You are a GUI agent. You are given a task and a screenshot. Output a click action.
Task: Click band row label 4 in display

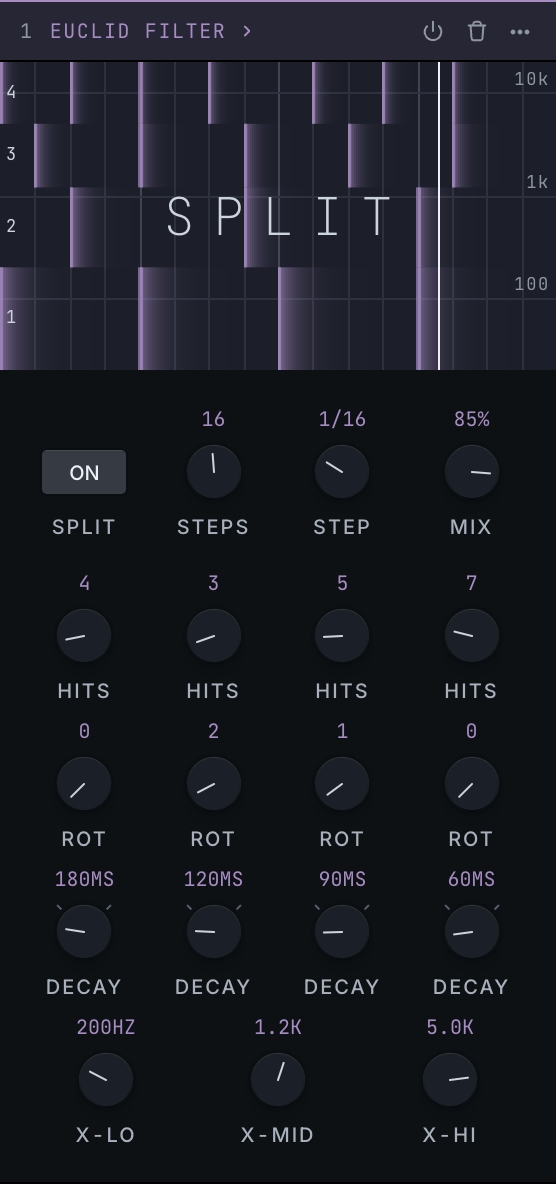tap(11, 92)
